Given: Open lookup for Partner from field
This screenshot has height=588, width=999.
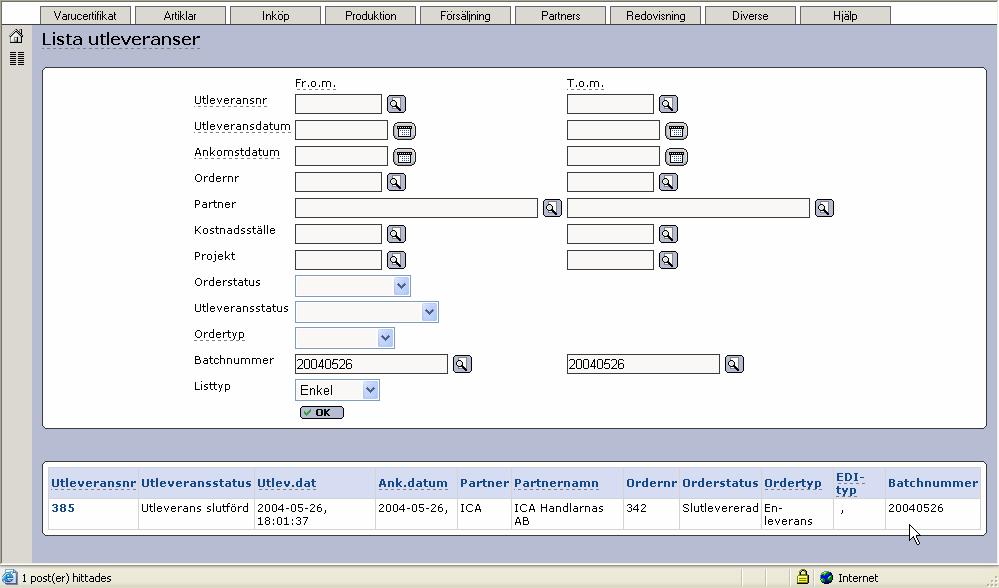Looking at the screenshot, I should click(552, 208).
